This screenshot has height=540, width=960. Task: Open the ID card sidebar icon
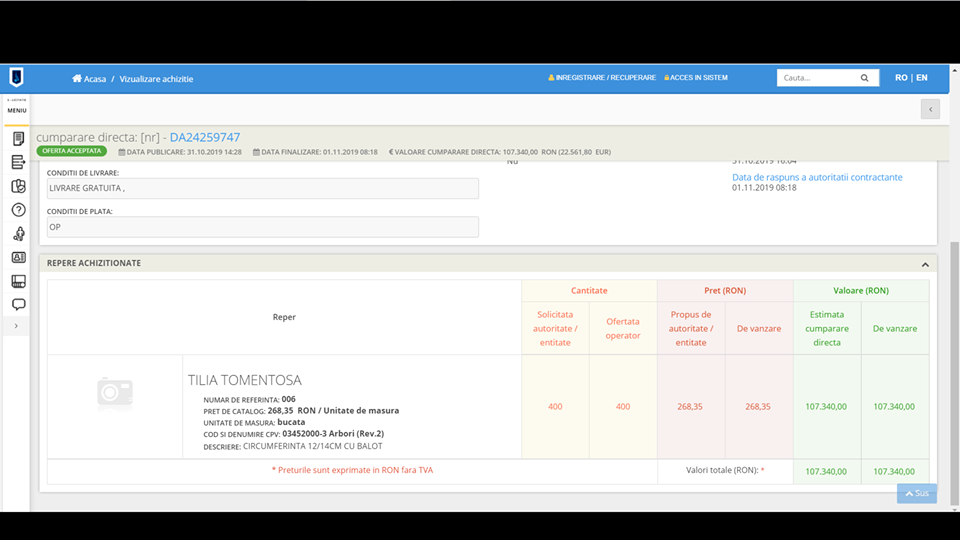click(18, 258)
